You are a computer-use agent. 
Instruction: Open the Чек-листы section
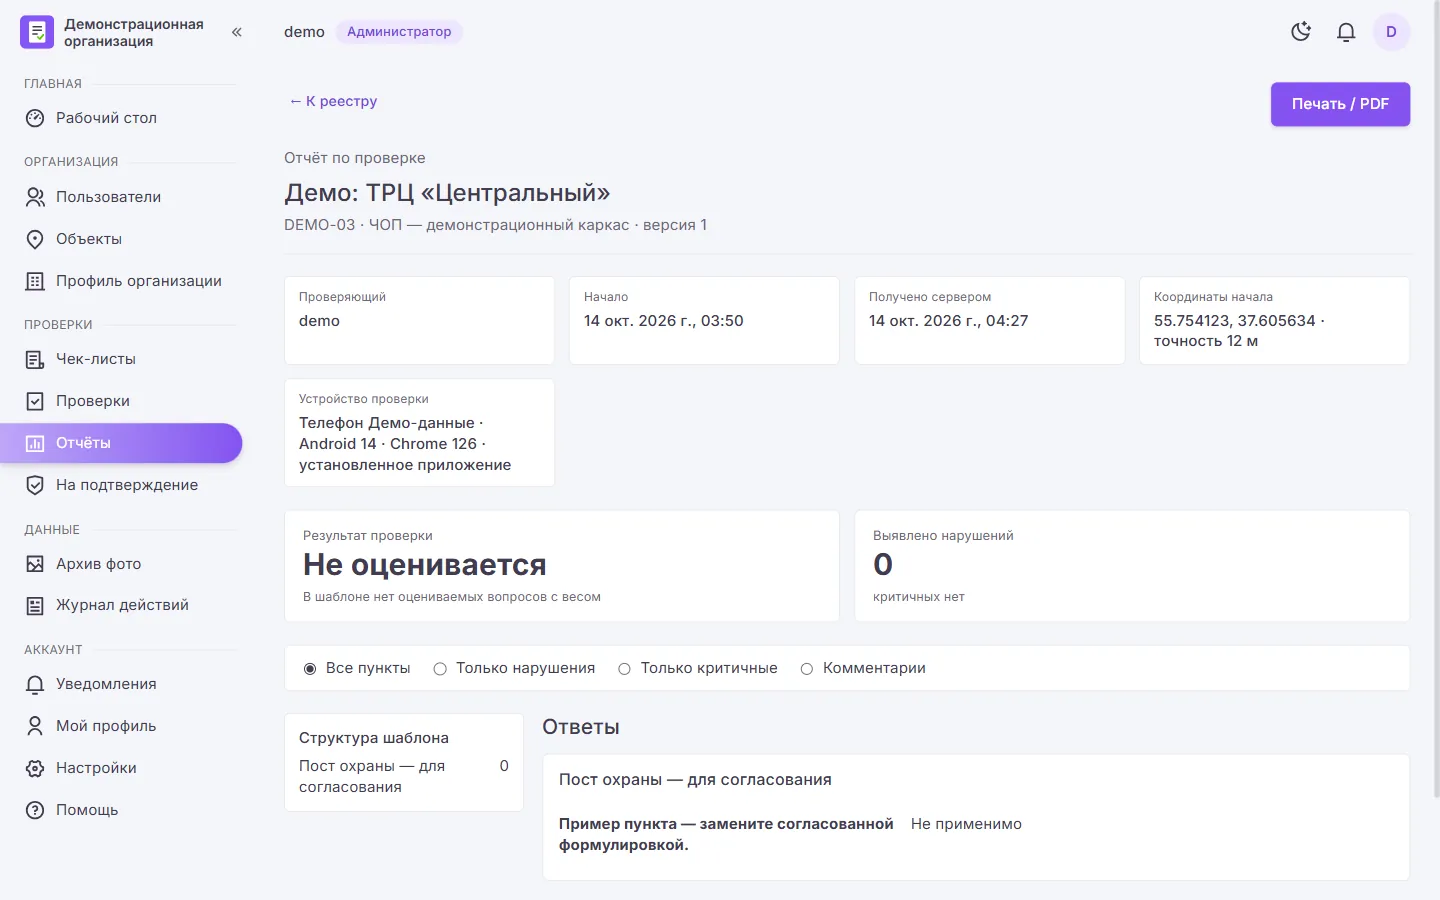click(x=121, y=359)
